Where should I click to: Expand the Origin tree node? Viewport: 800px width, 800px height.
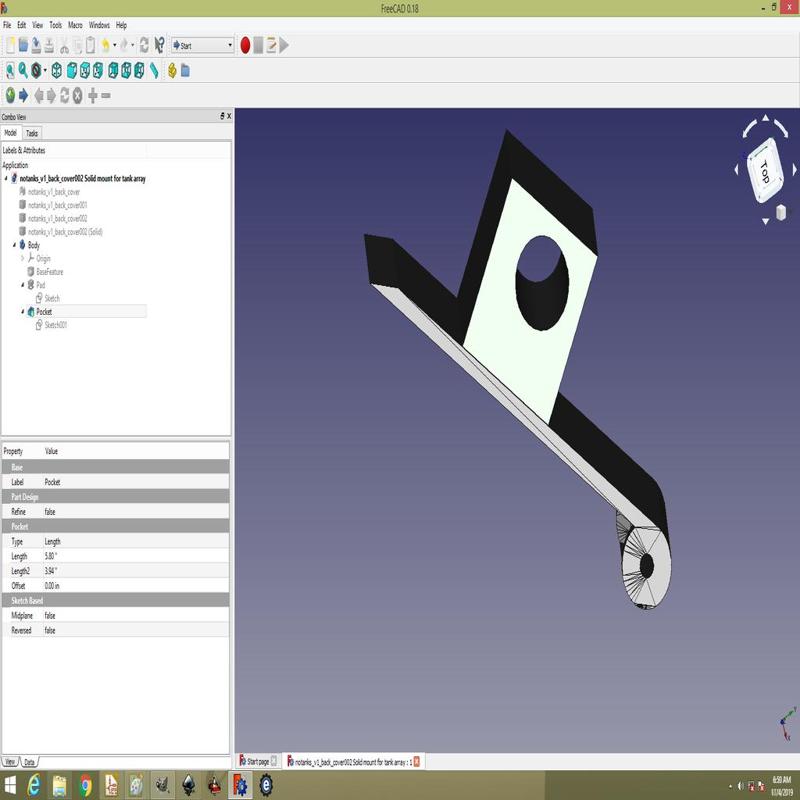pyautogui.click(x=22, y=258)
